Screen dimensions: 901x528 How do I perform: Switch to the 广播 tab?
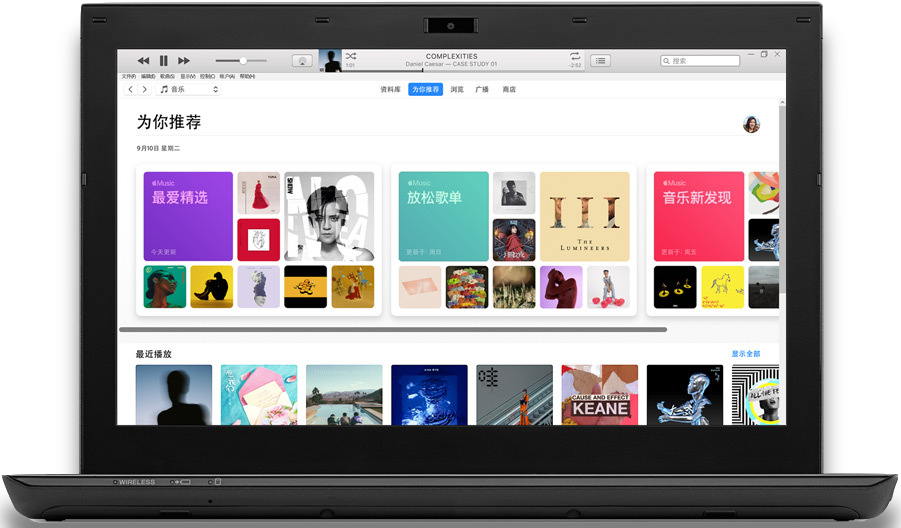click(482, 90)
